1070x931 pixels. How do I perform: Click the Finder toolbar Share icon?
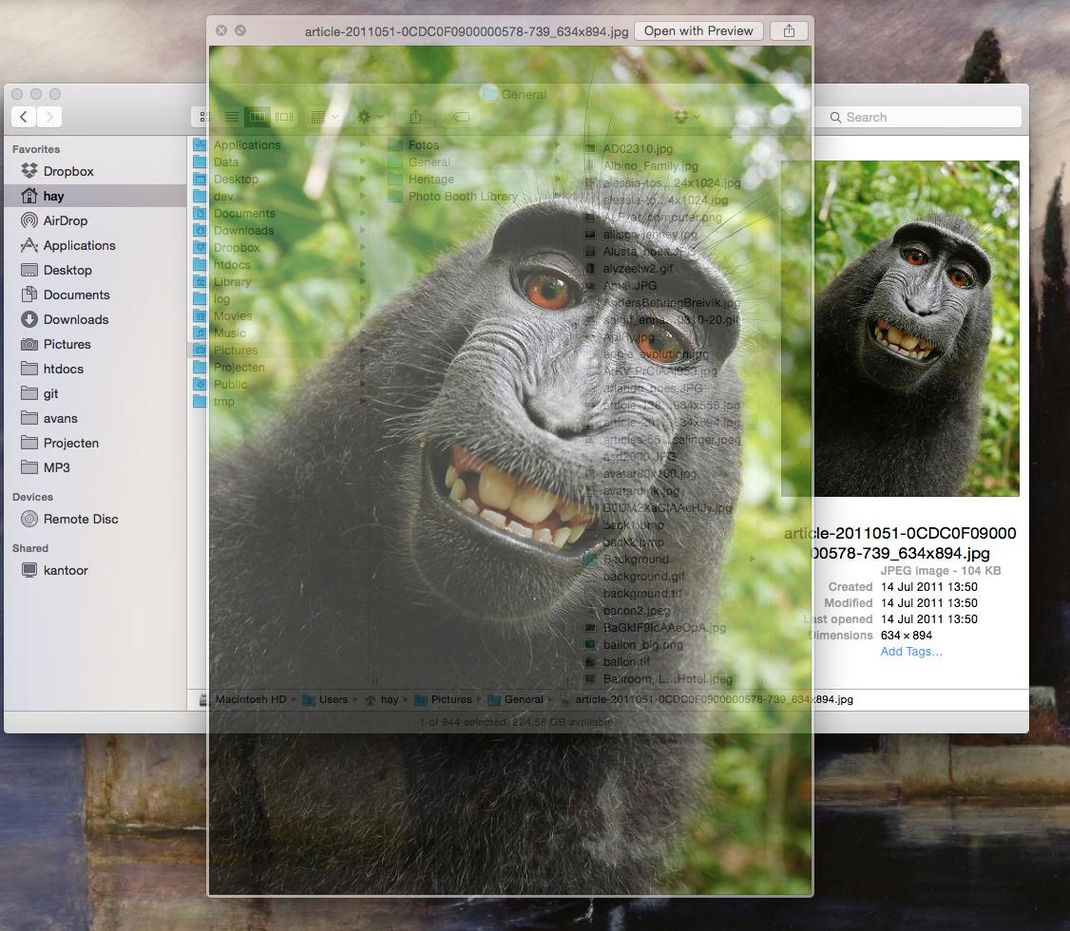(x=416, y=117)
